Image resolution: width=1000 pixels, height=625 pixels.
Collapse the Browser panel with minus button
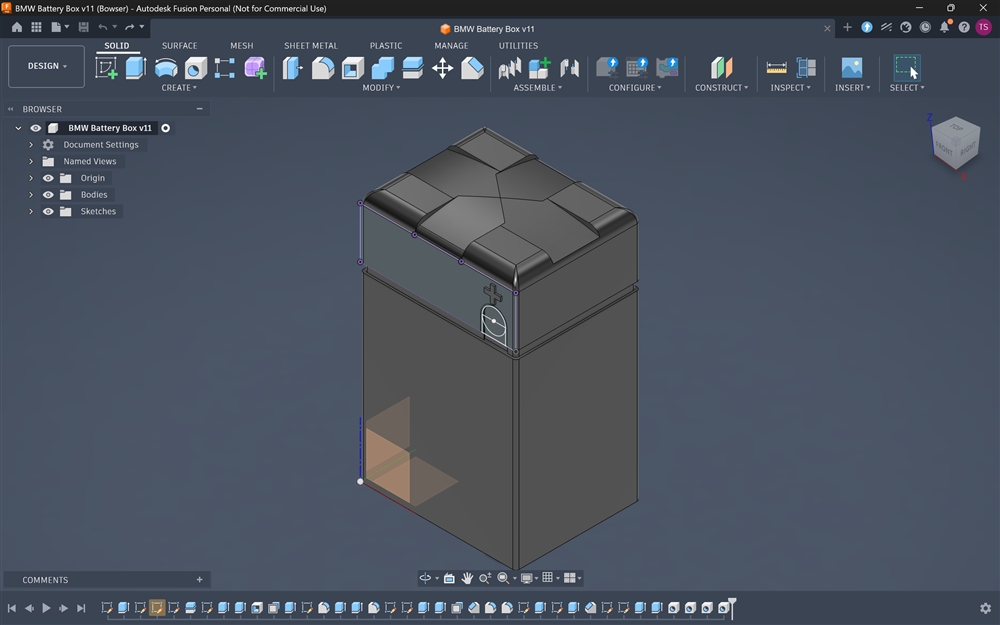click(x=200, y=109)
